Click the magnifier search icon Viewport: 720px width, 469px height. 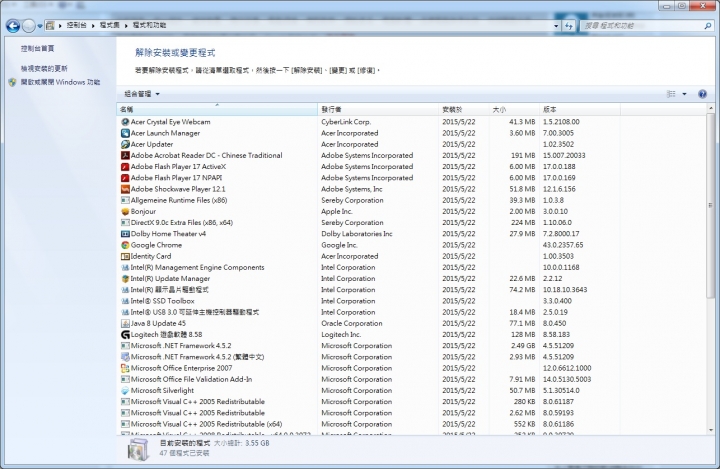tap(708, 26)
